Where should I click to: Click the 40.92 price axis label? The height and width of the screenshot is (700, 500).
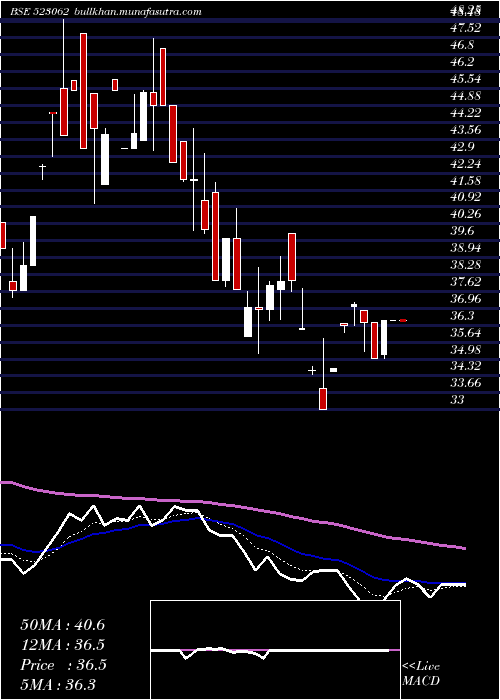(466, 197)
